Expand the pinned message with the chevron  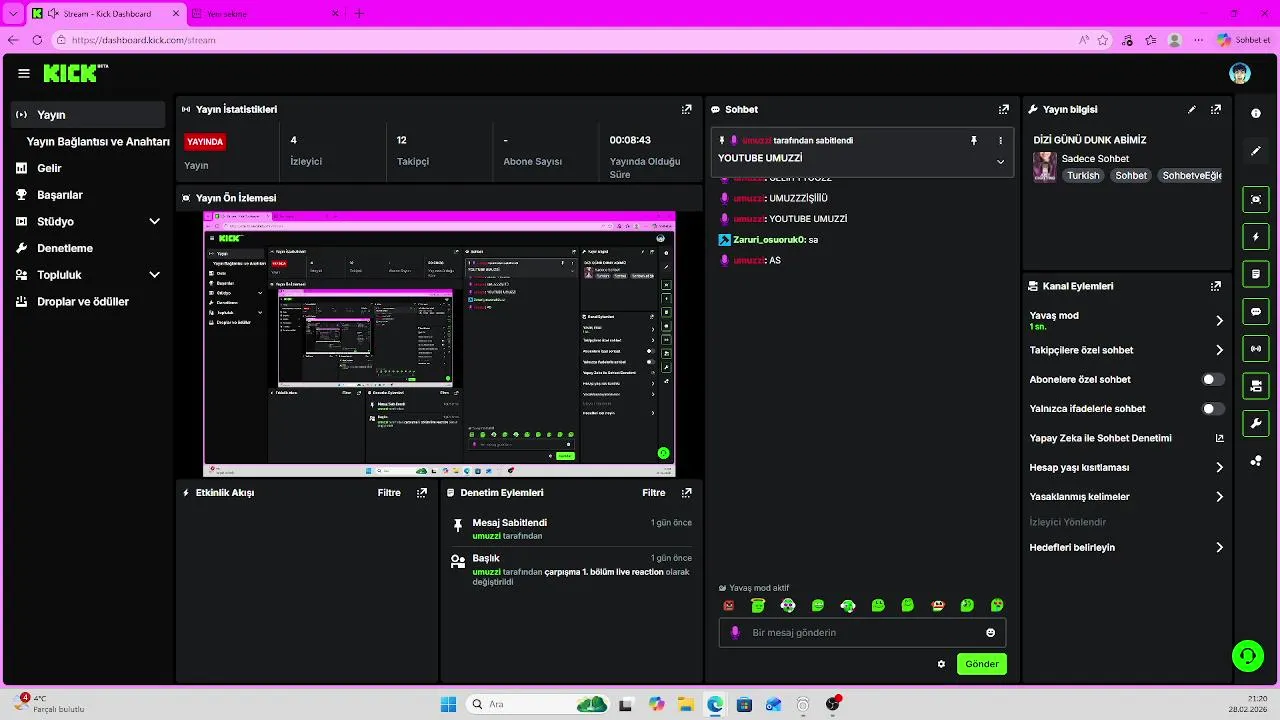1000,162
